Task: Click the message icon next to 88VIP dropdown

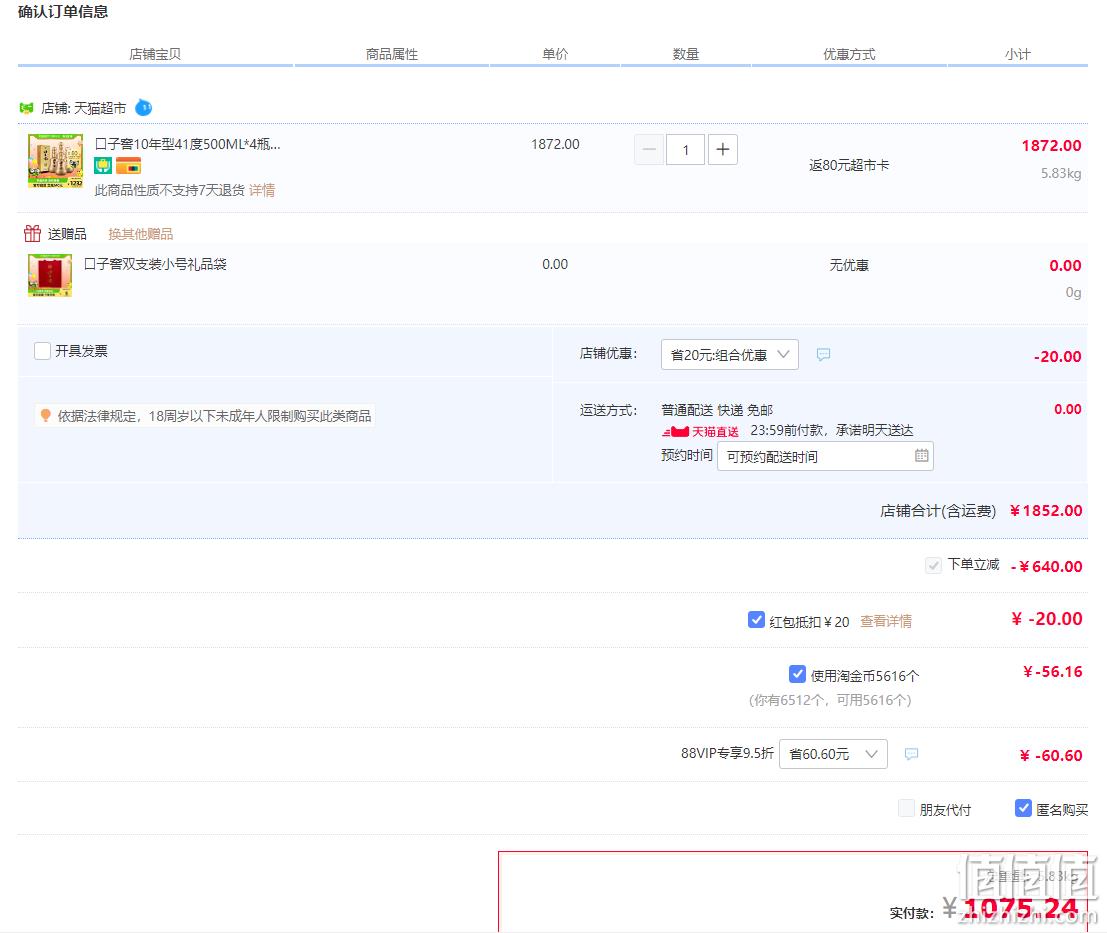Action: 911,754
